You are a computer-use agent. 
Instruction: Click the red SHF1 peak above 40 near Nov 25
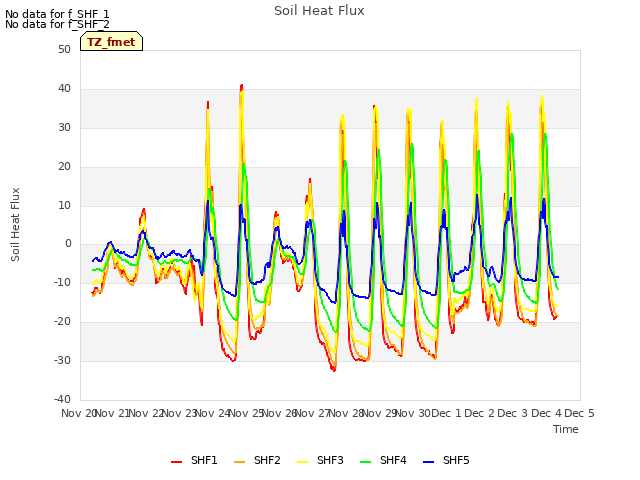(242, 86)
